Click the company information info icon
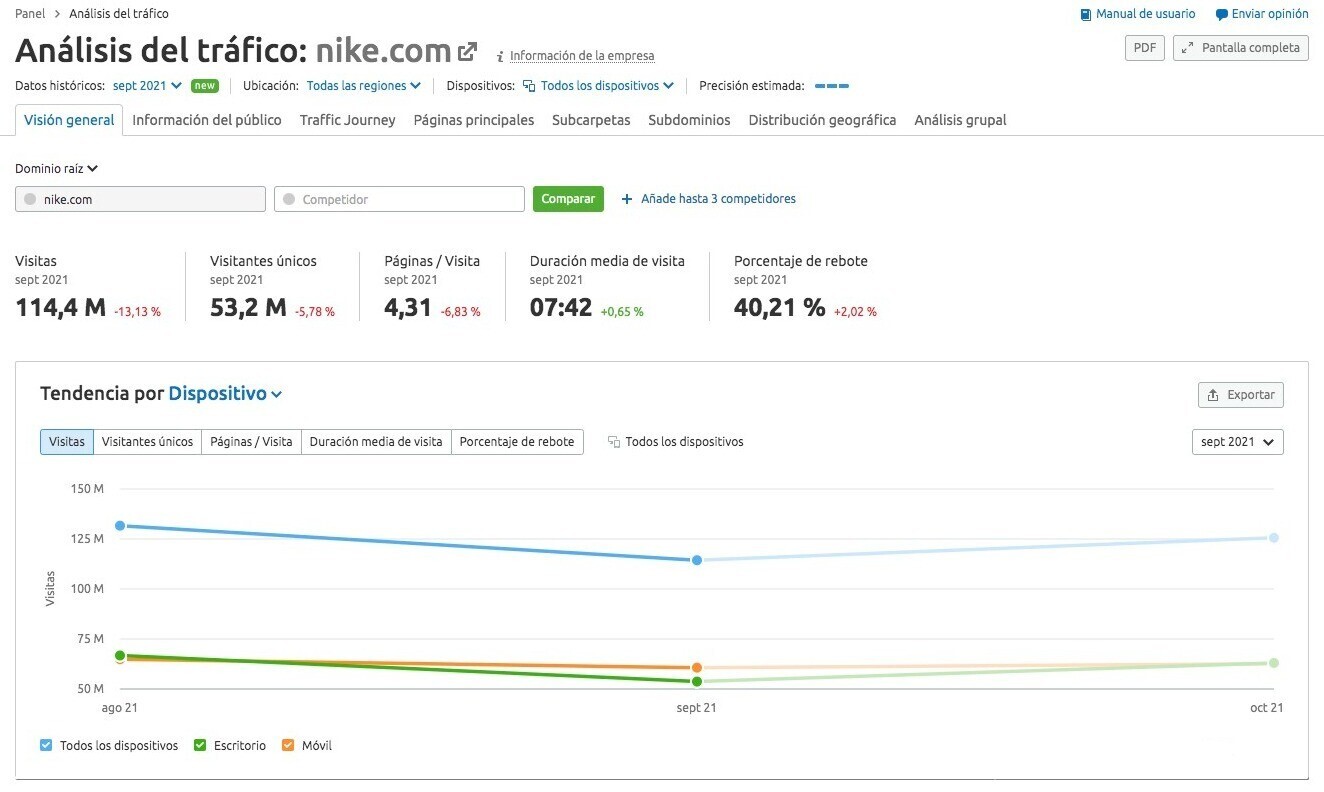Screen dimensions: 1324x792 (500, 57)
